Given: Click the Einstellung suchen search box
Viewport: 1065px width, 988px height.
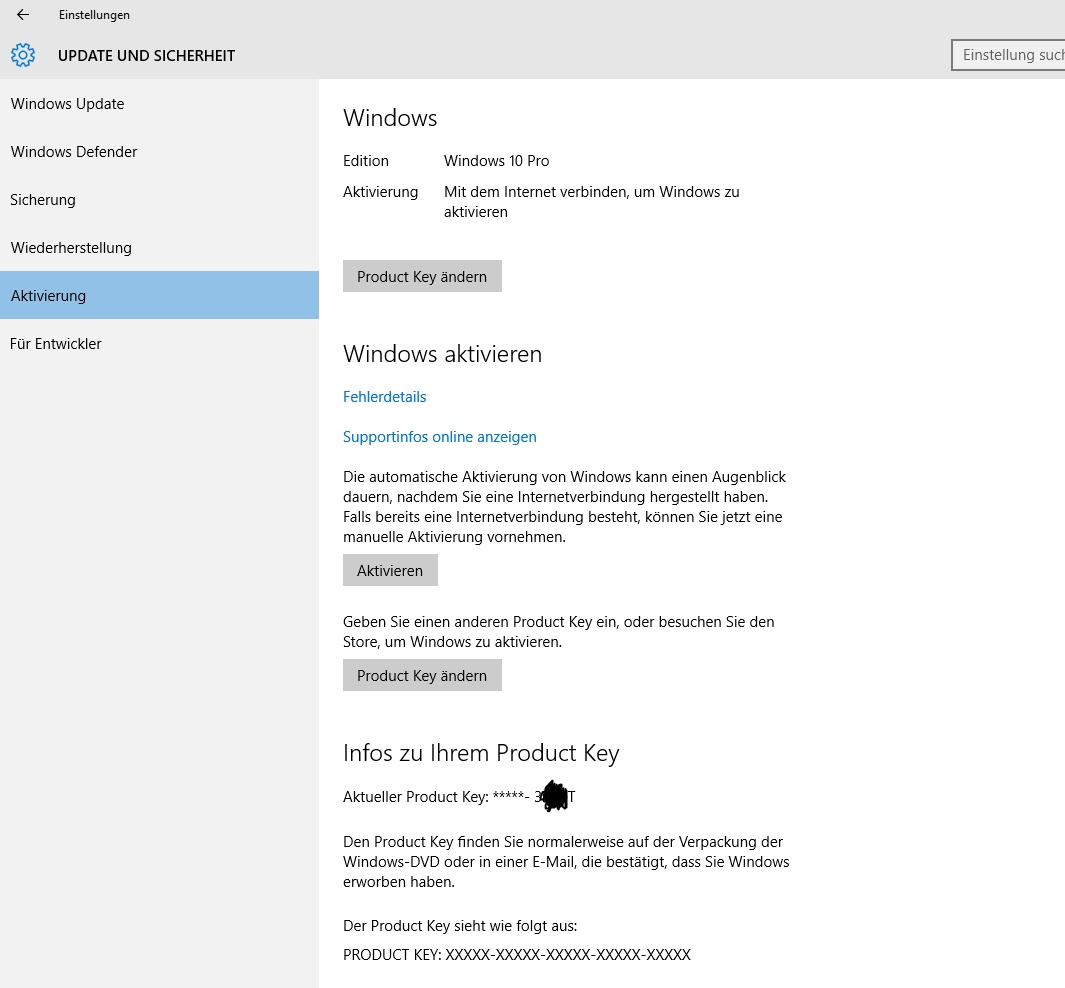Looking at the screenshot, I should [x=1010, y=54].
